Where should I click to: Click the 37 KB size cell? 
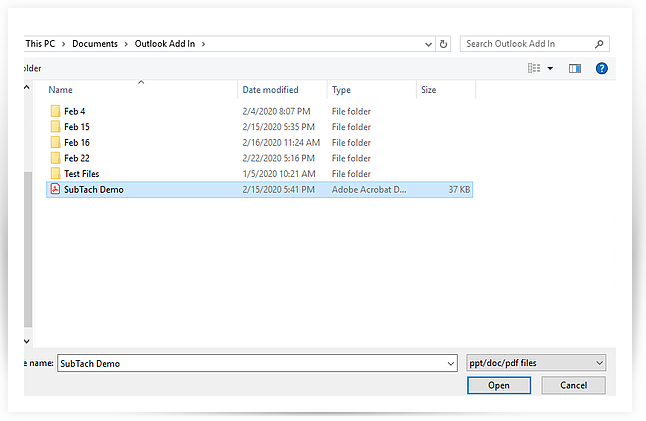[459, 189]
